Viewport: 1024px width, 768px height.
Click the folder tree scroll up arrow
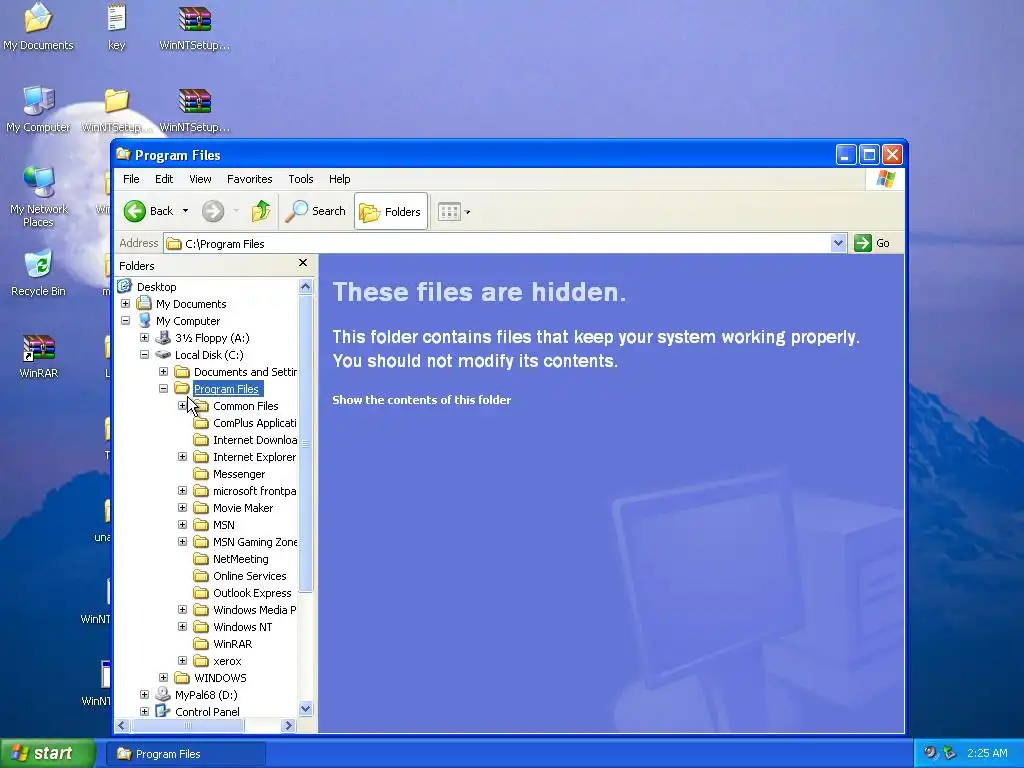pos(305,286)
